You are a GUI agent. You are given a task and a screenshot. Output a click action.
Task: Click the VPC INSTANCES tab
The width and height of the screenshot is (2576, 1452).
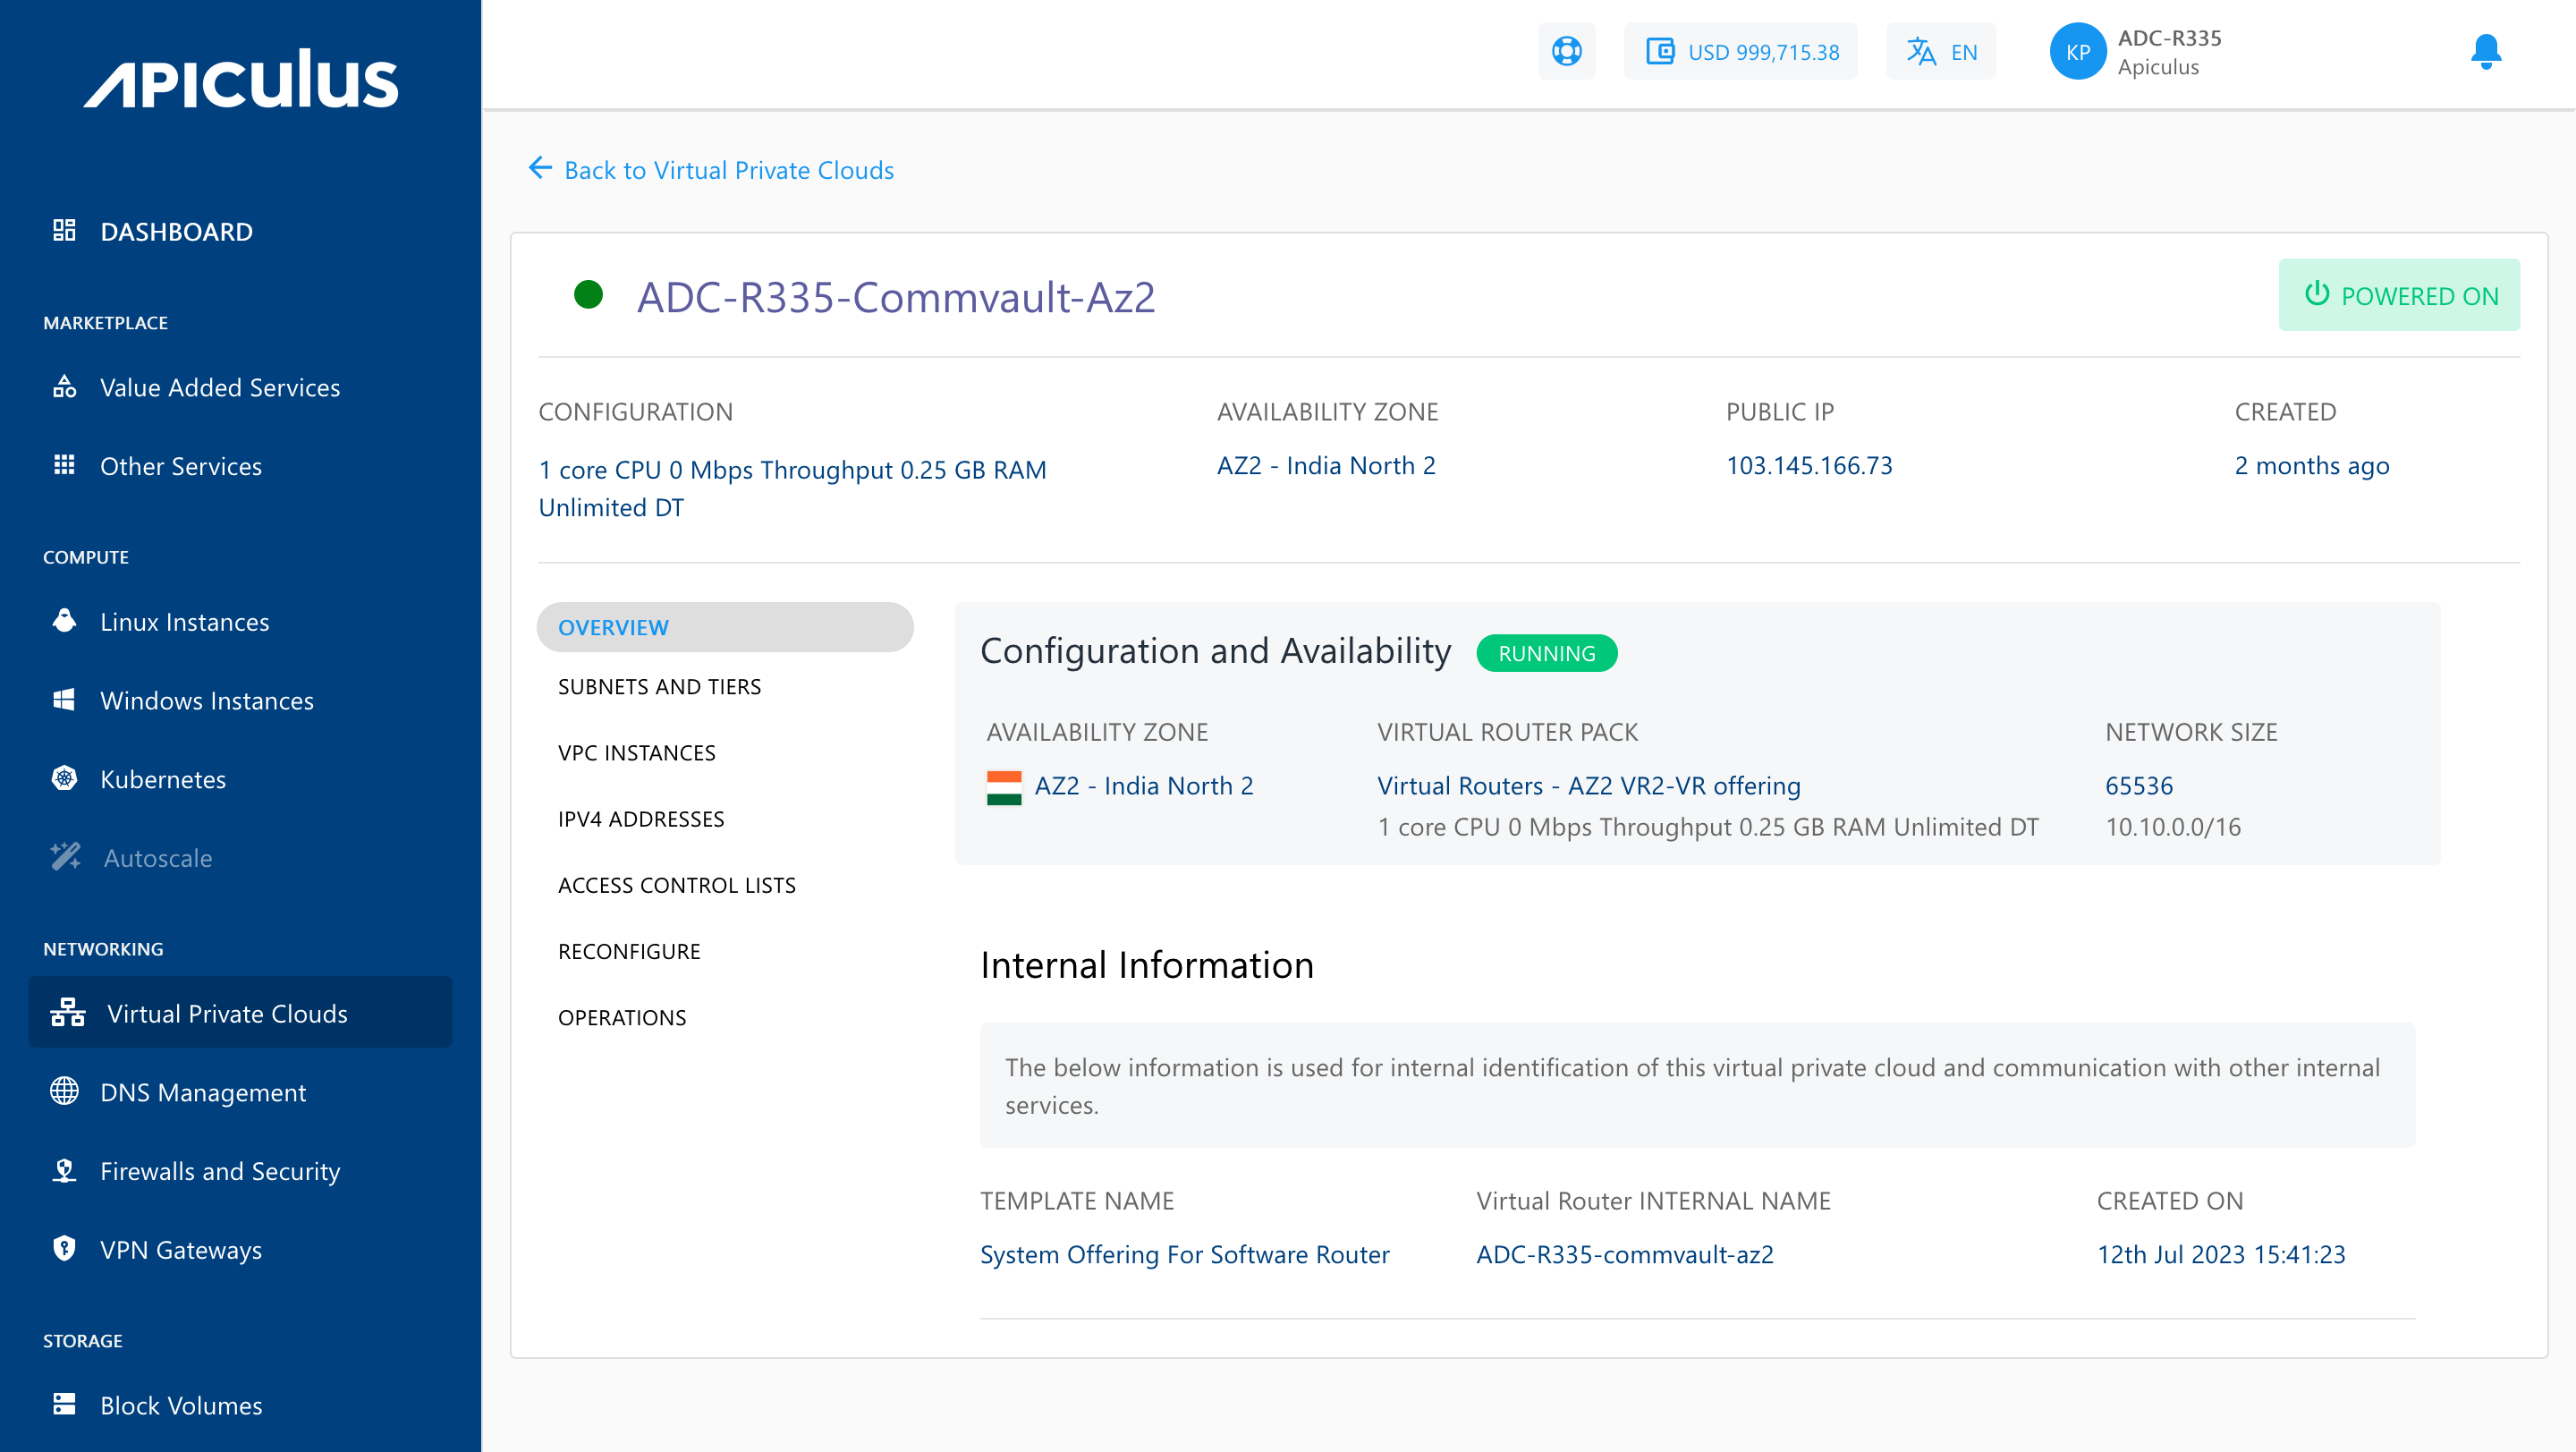pyautogui.click(x=637, y=751)
